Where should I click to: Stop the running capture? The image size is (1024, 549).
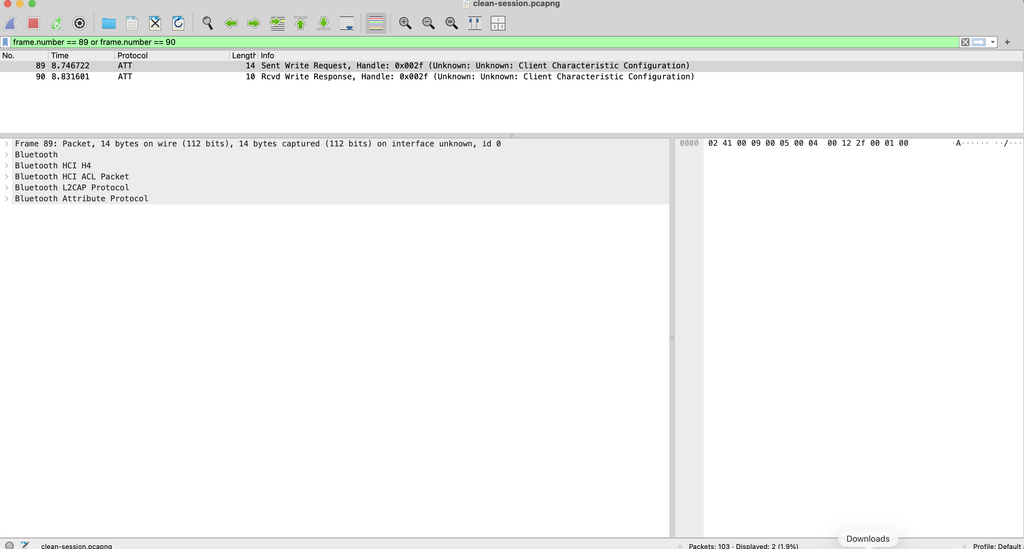33,24
